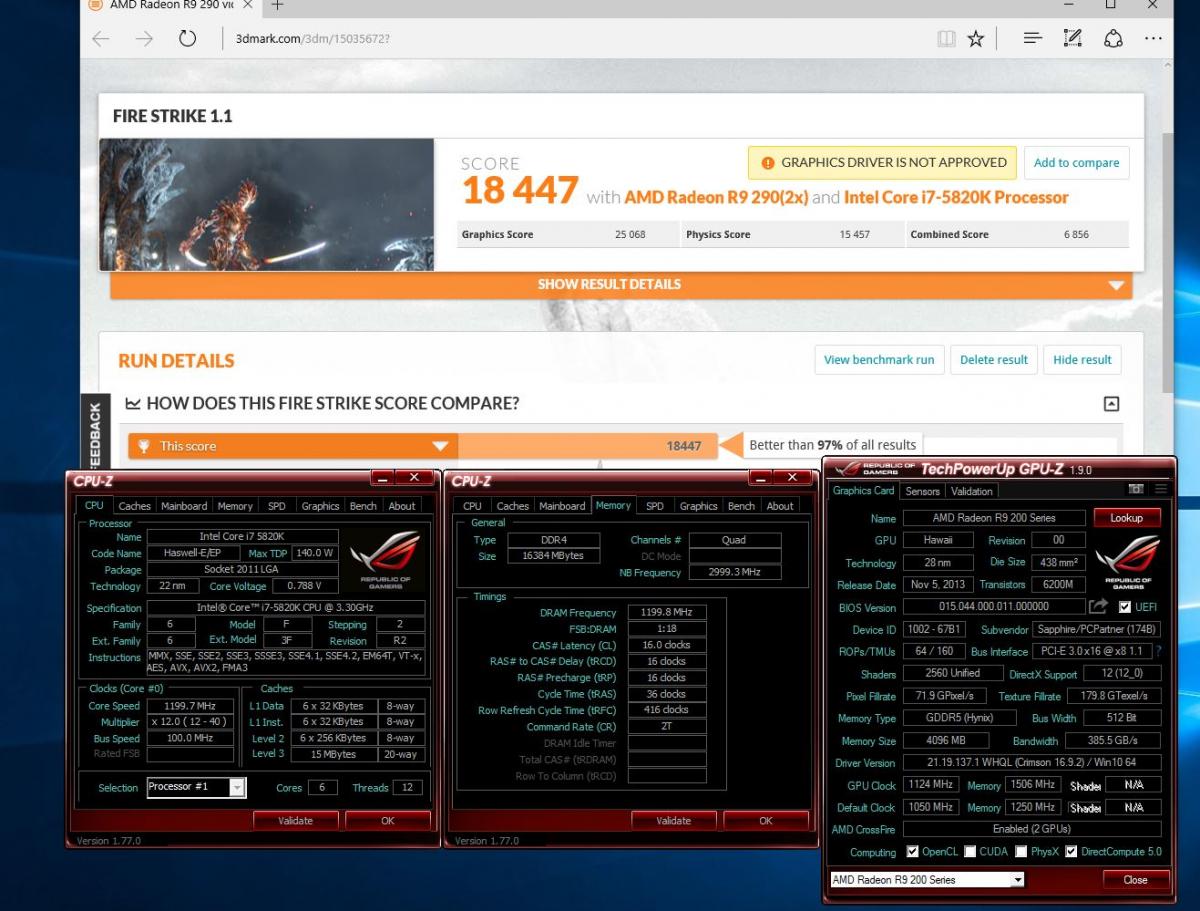Click OK in right CPU-Z window
This screenshot has height=911, width=1200.
tap(766, 821)
